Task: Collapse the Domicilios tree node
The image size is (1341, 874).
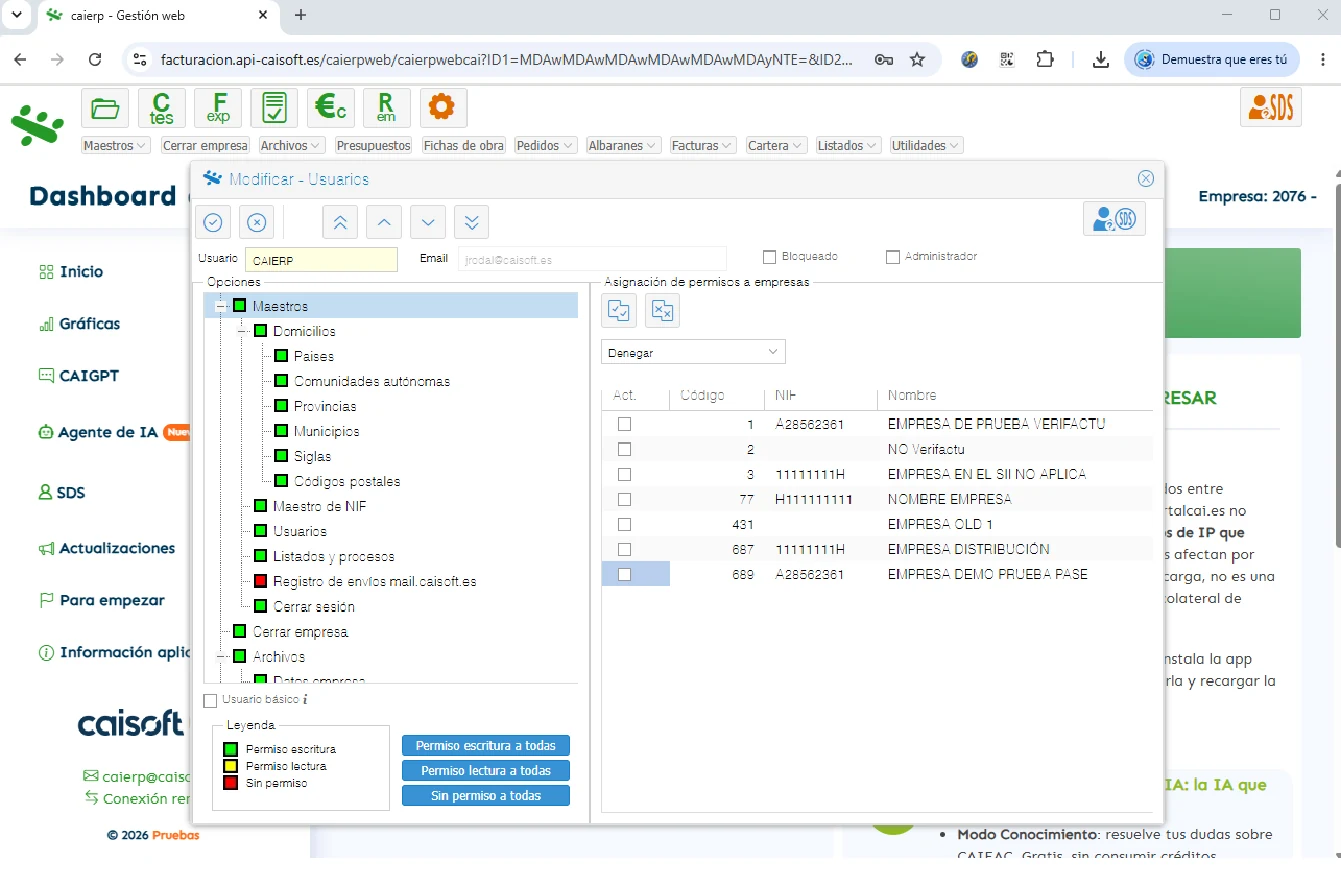Action: (x=242, y=331)
